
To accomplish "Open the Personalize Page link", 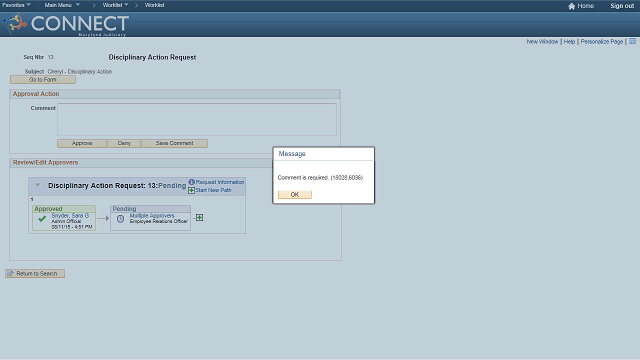I will 602,42.
